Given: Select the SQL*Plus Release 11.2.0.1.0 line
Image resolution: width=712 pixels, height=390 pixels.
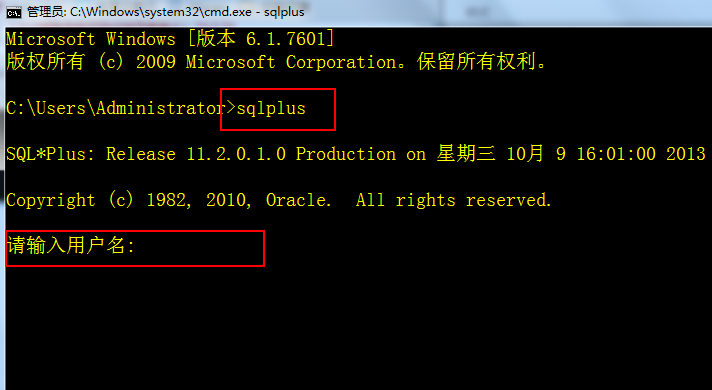Looking at the screenshot, I should [356, 154].
